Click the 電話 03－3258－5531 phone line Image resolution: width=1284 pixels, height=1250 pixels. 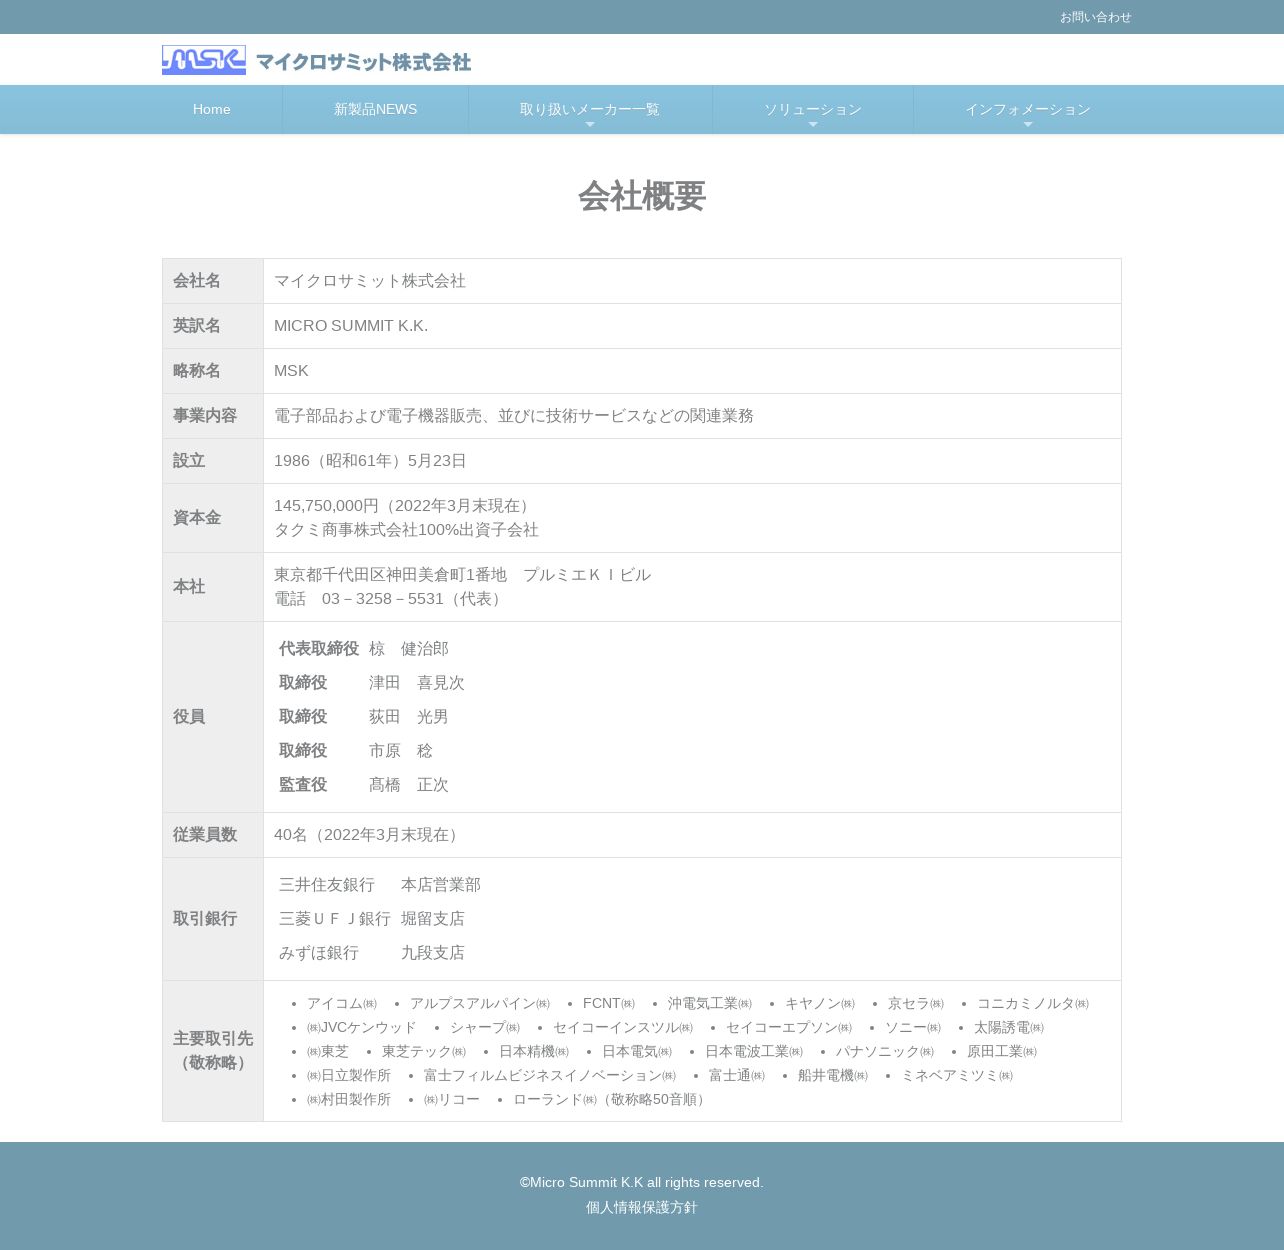tap(390, 599)
